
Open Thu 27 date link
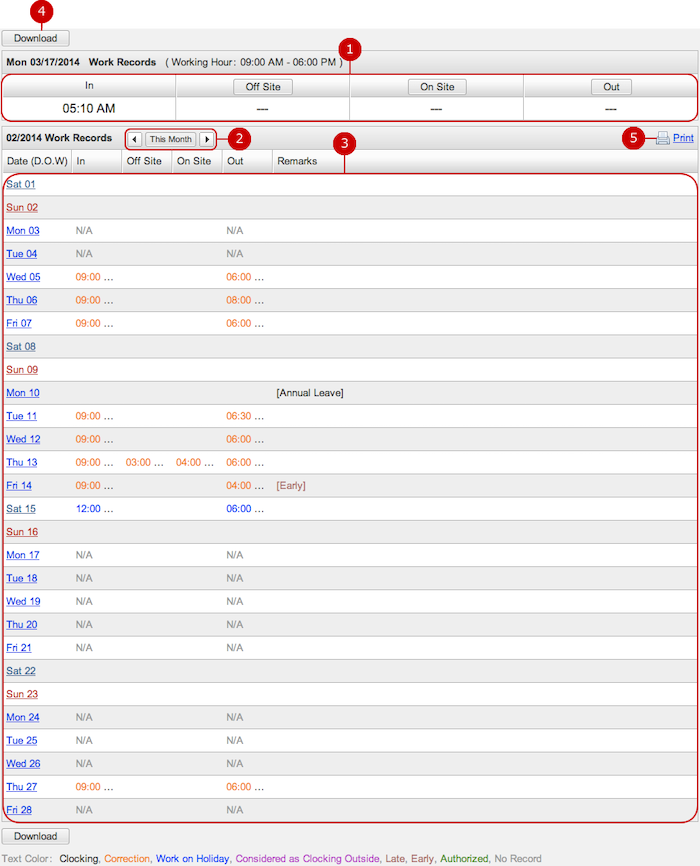pyautogui.click(x=22, y=788)
